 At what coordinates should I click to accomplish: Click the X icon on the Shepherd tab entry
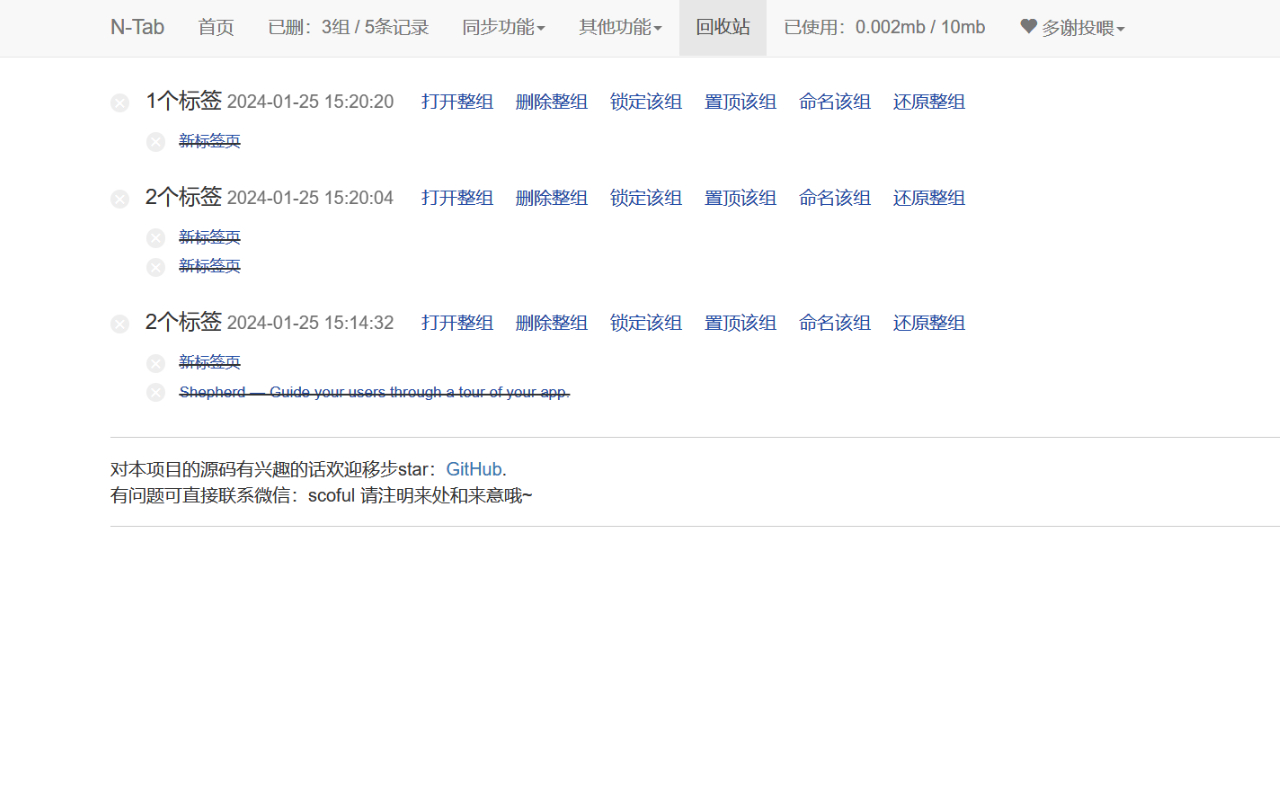(x=155, y=392)
